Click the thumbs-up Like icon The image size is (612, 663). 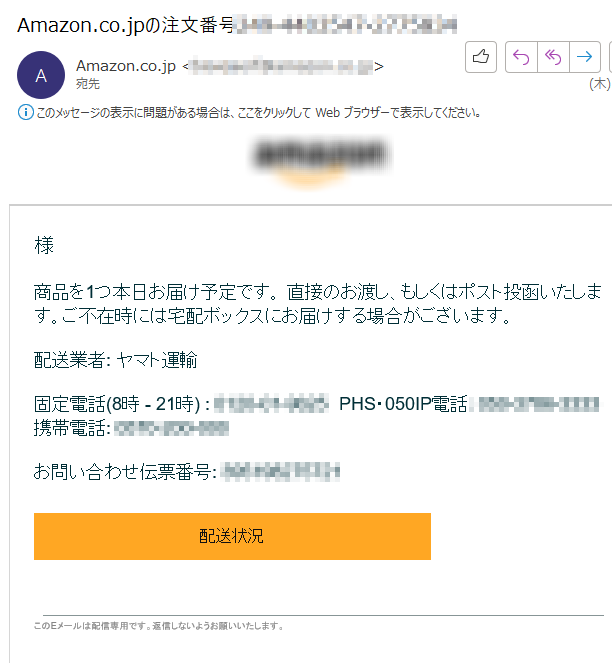pyautogui.click(x=481, y=57)
